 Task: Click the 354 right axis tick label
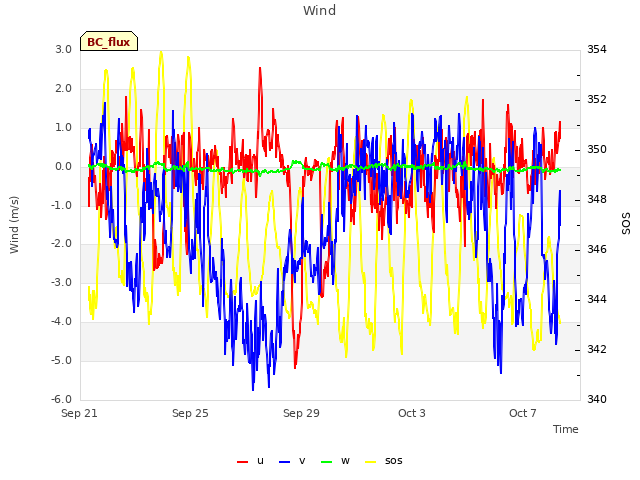[597, 49]
